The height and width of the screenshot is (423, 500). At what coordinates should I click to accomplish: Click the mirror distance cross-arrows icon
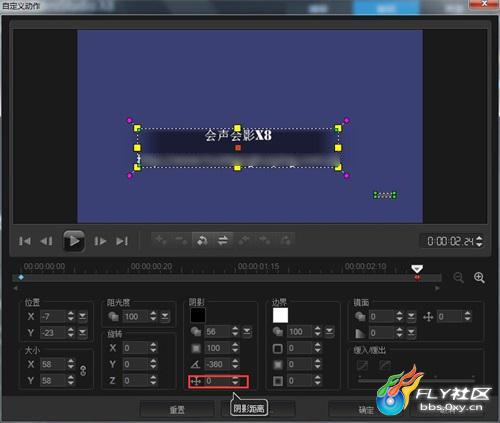[x=428, y=316]
